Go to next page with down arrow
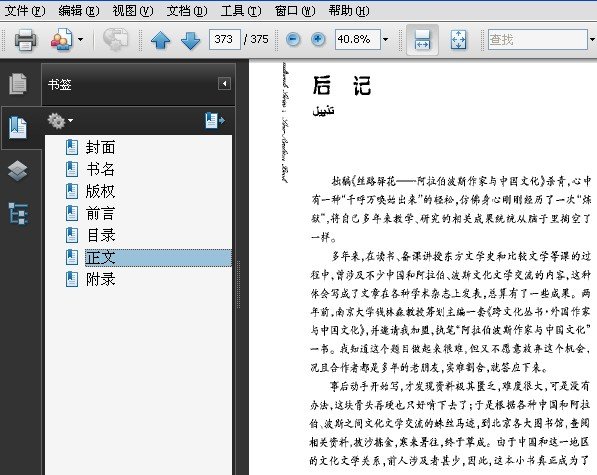 [190, 40]
